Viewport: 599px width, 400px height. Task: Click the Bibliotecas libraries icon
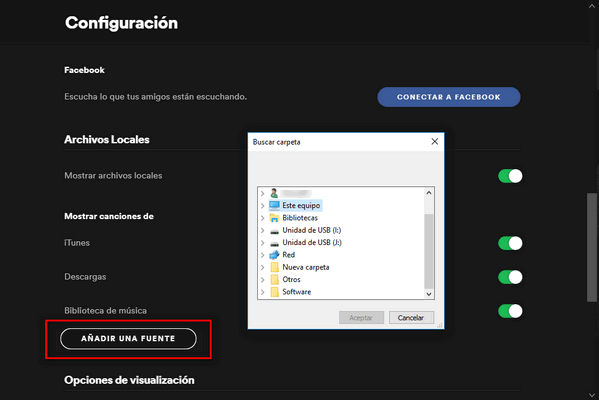(274, 218)
